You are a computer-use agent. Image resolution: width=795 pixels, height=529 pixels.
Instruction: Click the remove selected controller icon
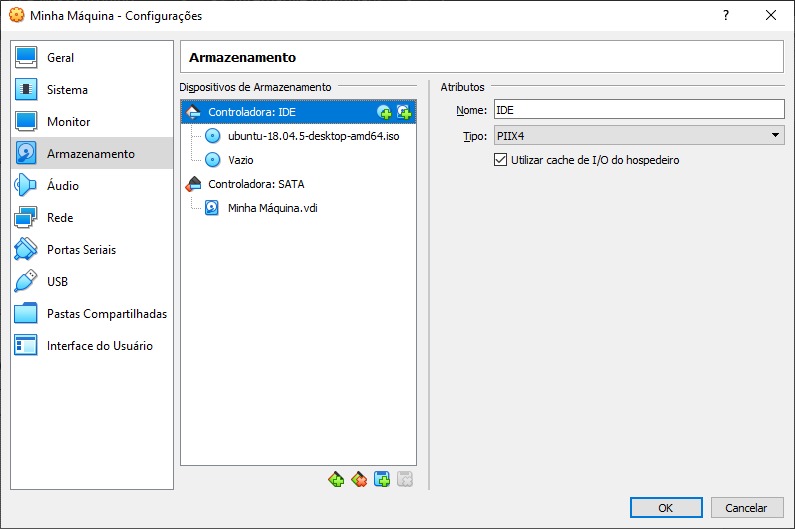(x=359, y=480)
